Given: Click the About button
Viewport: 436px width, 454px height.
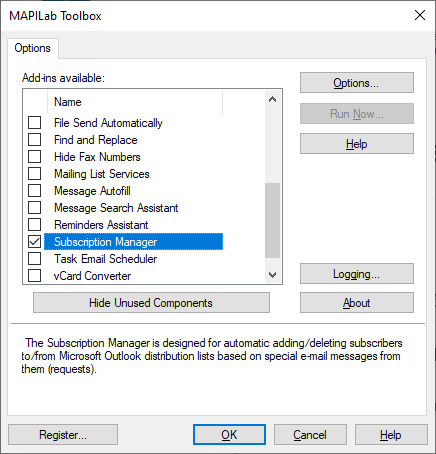Looking at the screenshot, I should click(357, 303).
